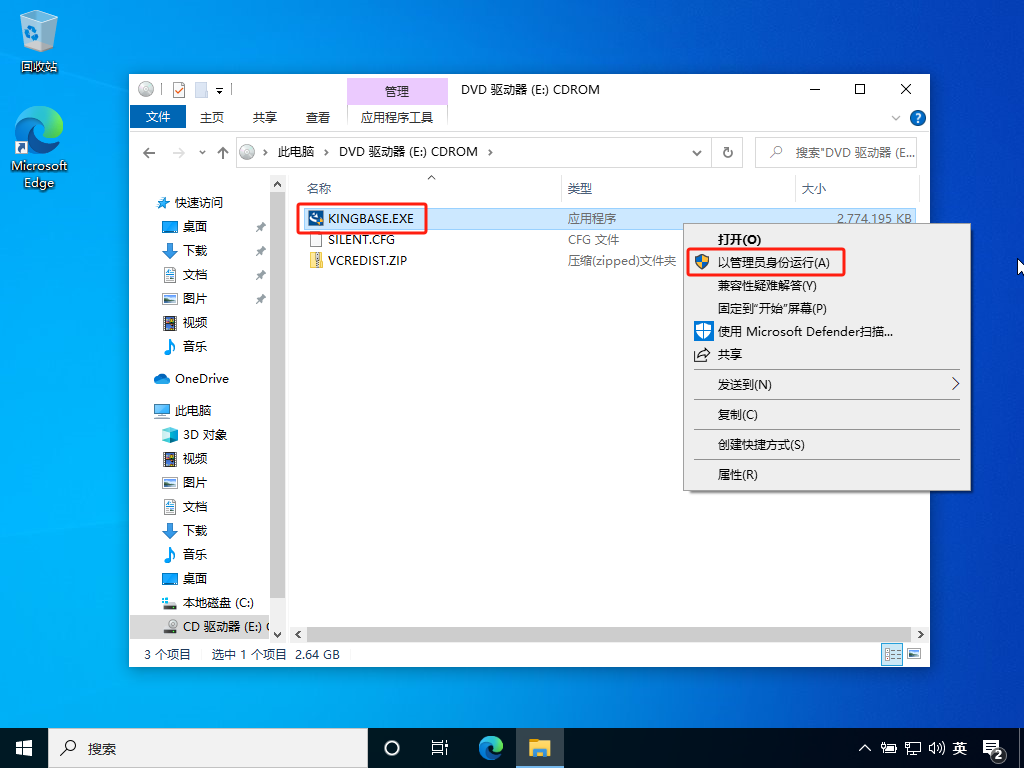
Task: Expand the ribbon chevron
Action: (x=896, y=118)
